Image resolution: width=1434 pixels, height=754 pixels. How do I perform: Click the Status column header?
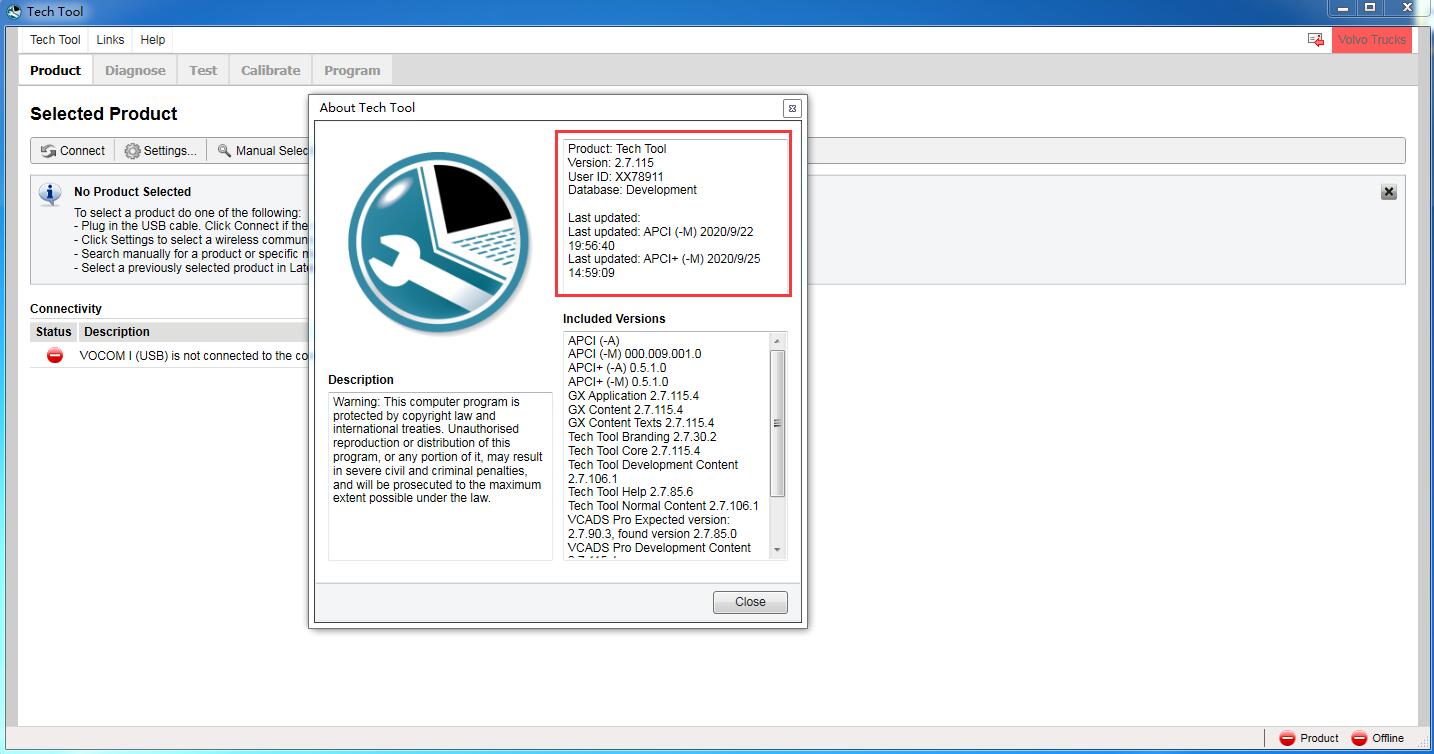(54, 332)
